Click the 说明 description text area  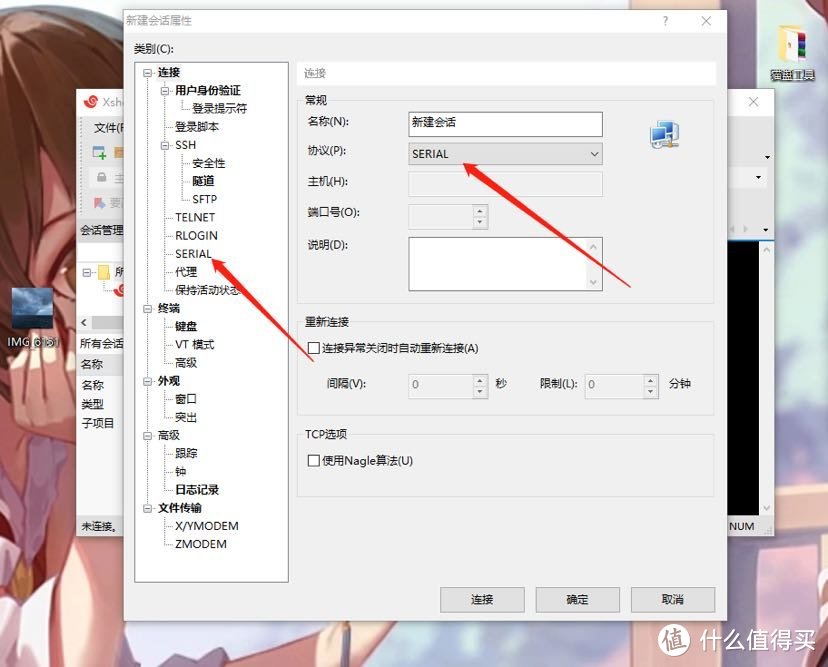[505, 264]
